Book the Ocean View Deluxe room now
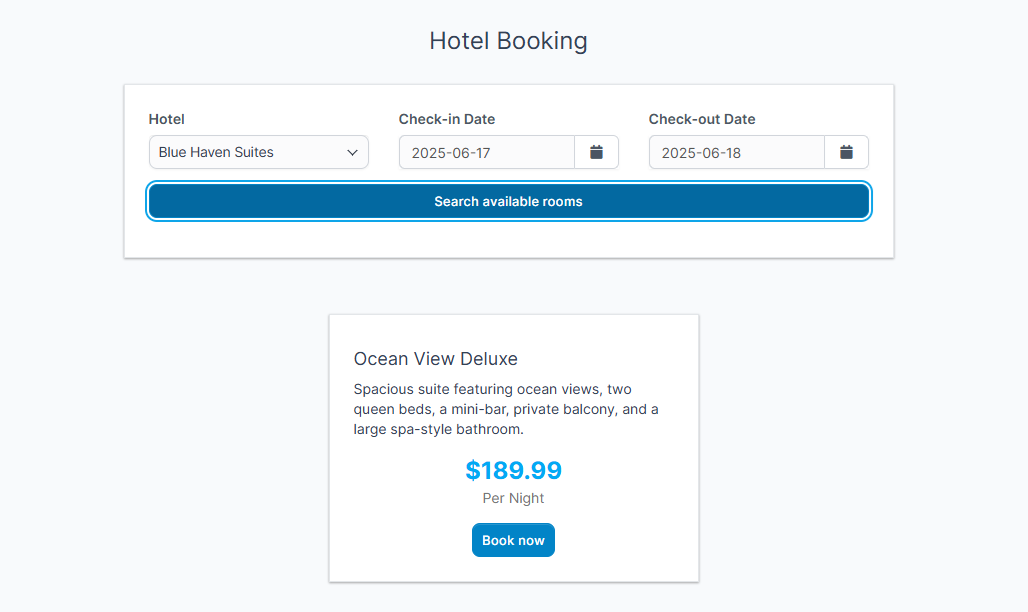This screenshot has width=1028, height=612. click(513, 540)
